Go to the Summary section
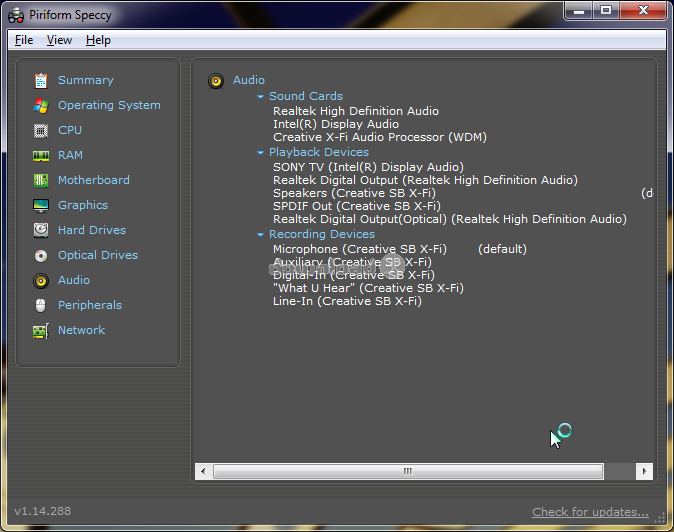 tap(86, 80)
